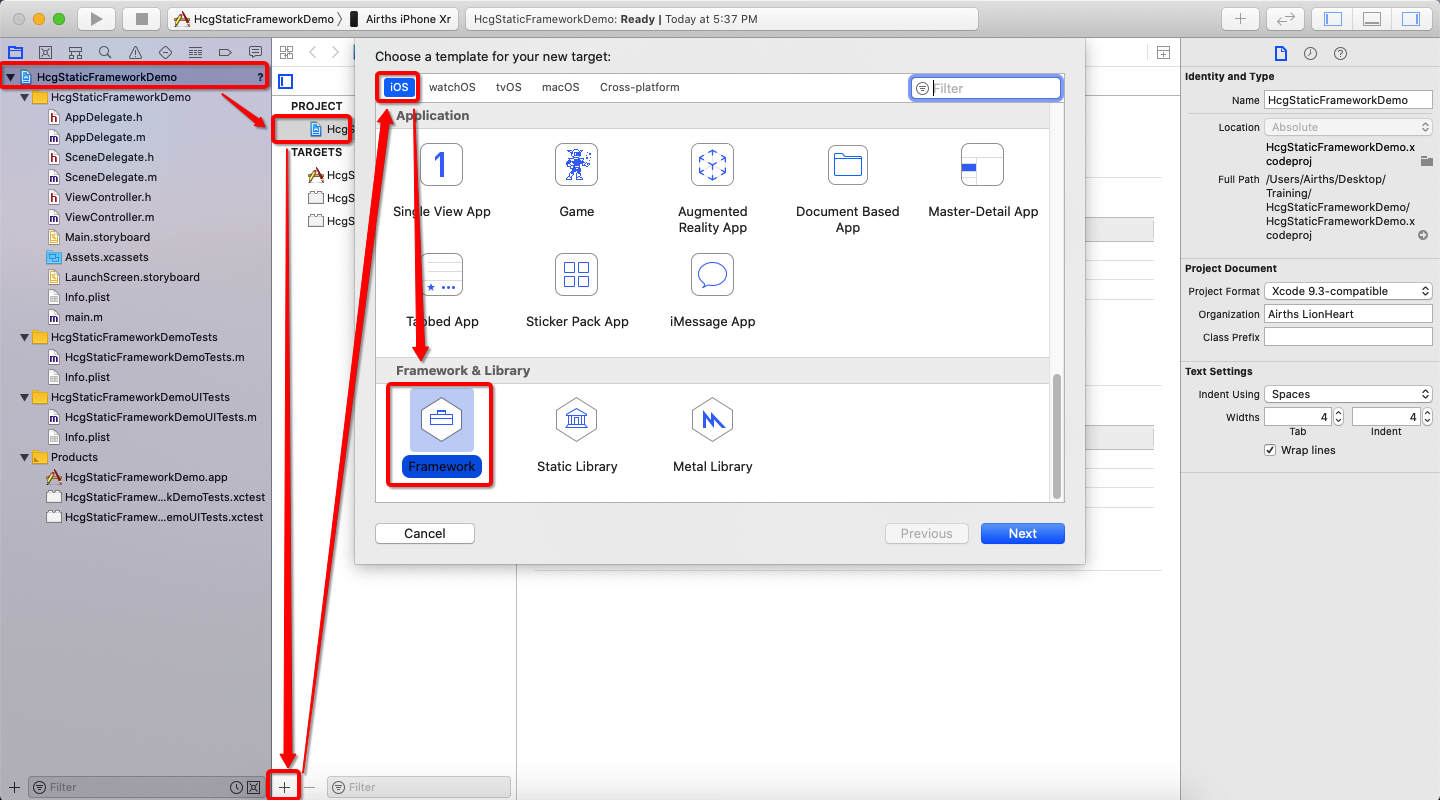Open the Indent Using dropdown
Viewport: 1440px width, 800px height.
(1348, 393)
